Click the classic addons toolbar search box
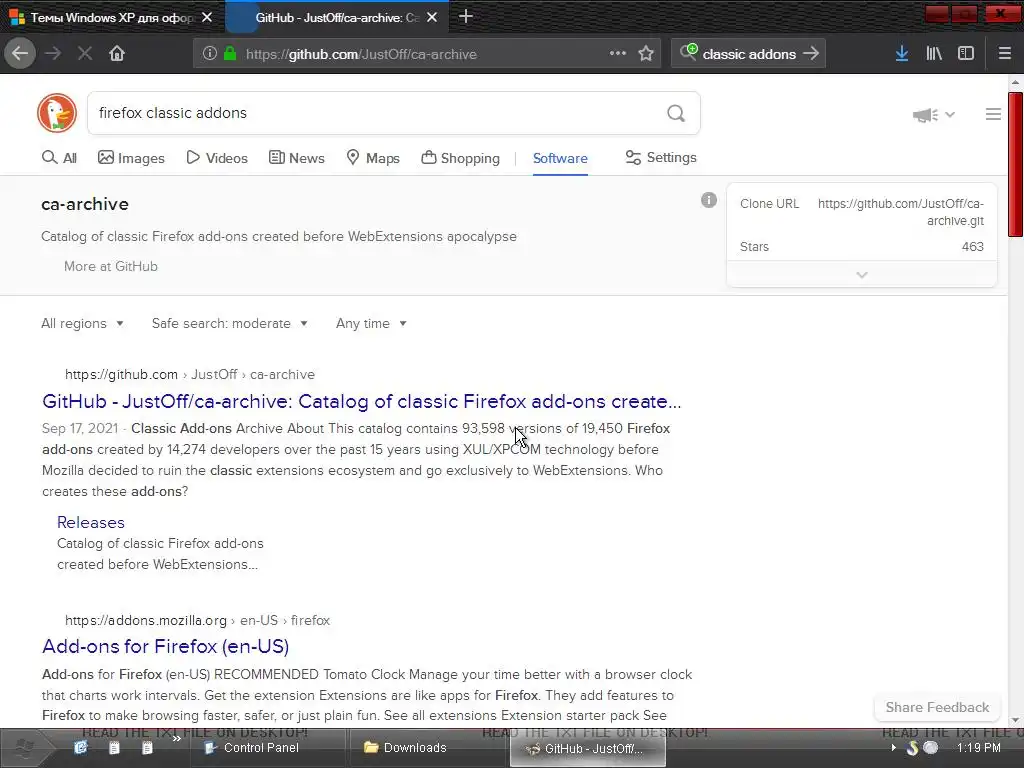This screenshot has height=768, width=1024. tap(748, 54)
